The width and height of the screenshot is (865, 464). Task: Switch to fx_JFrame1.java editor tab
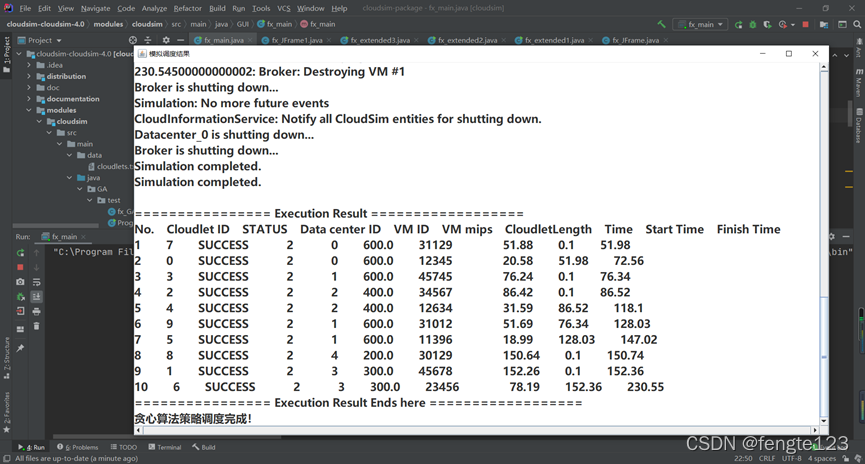(297, 40)
